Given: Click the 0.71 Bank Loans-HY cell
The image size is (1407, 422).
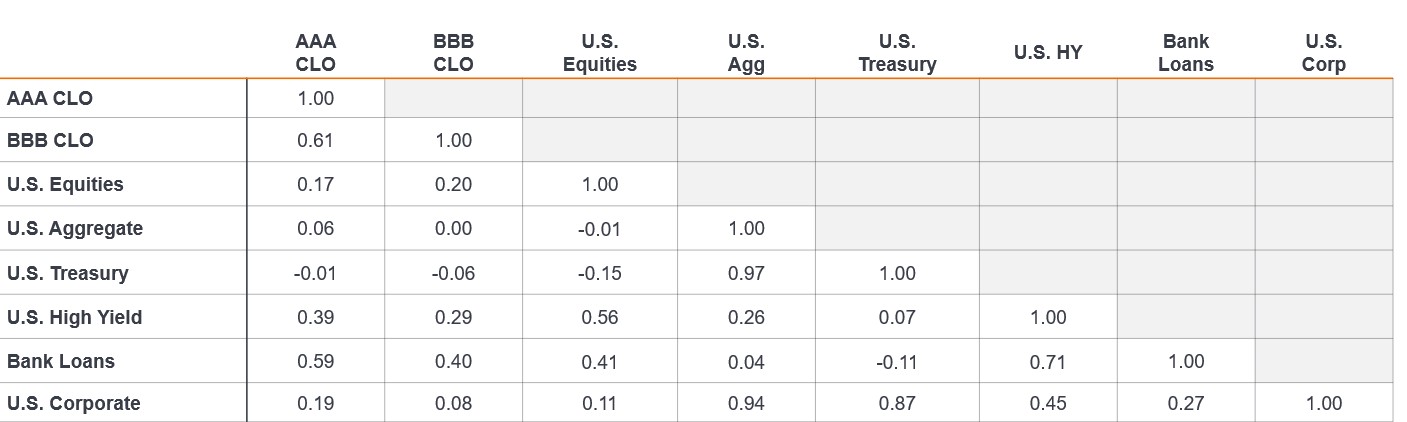Looking at the screenshot, I should pos(1047,362).
